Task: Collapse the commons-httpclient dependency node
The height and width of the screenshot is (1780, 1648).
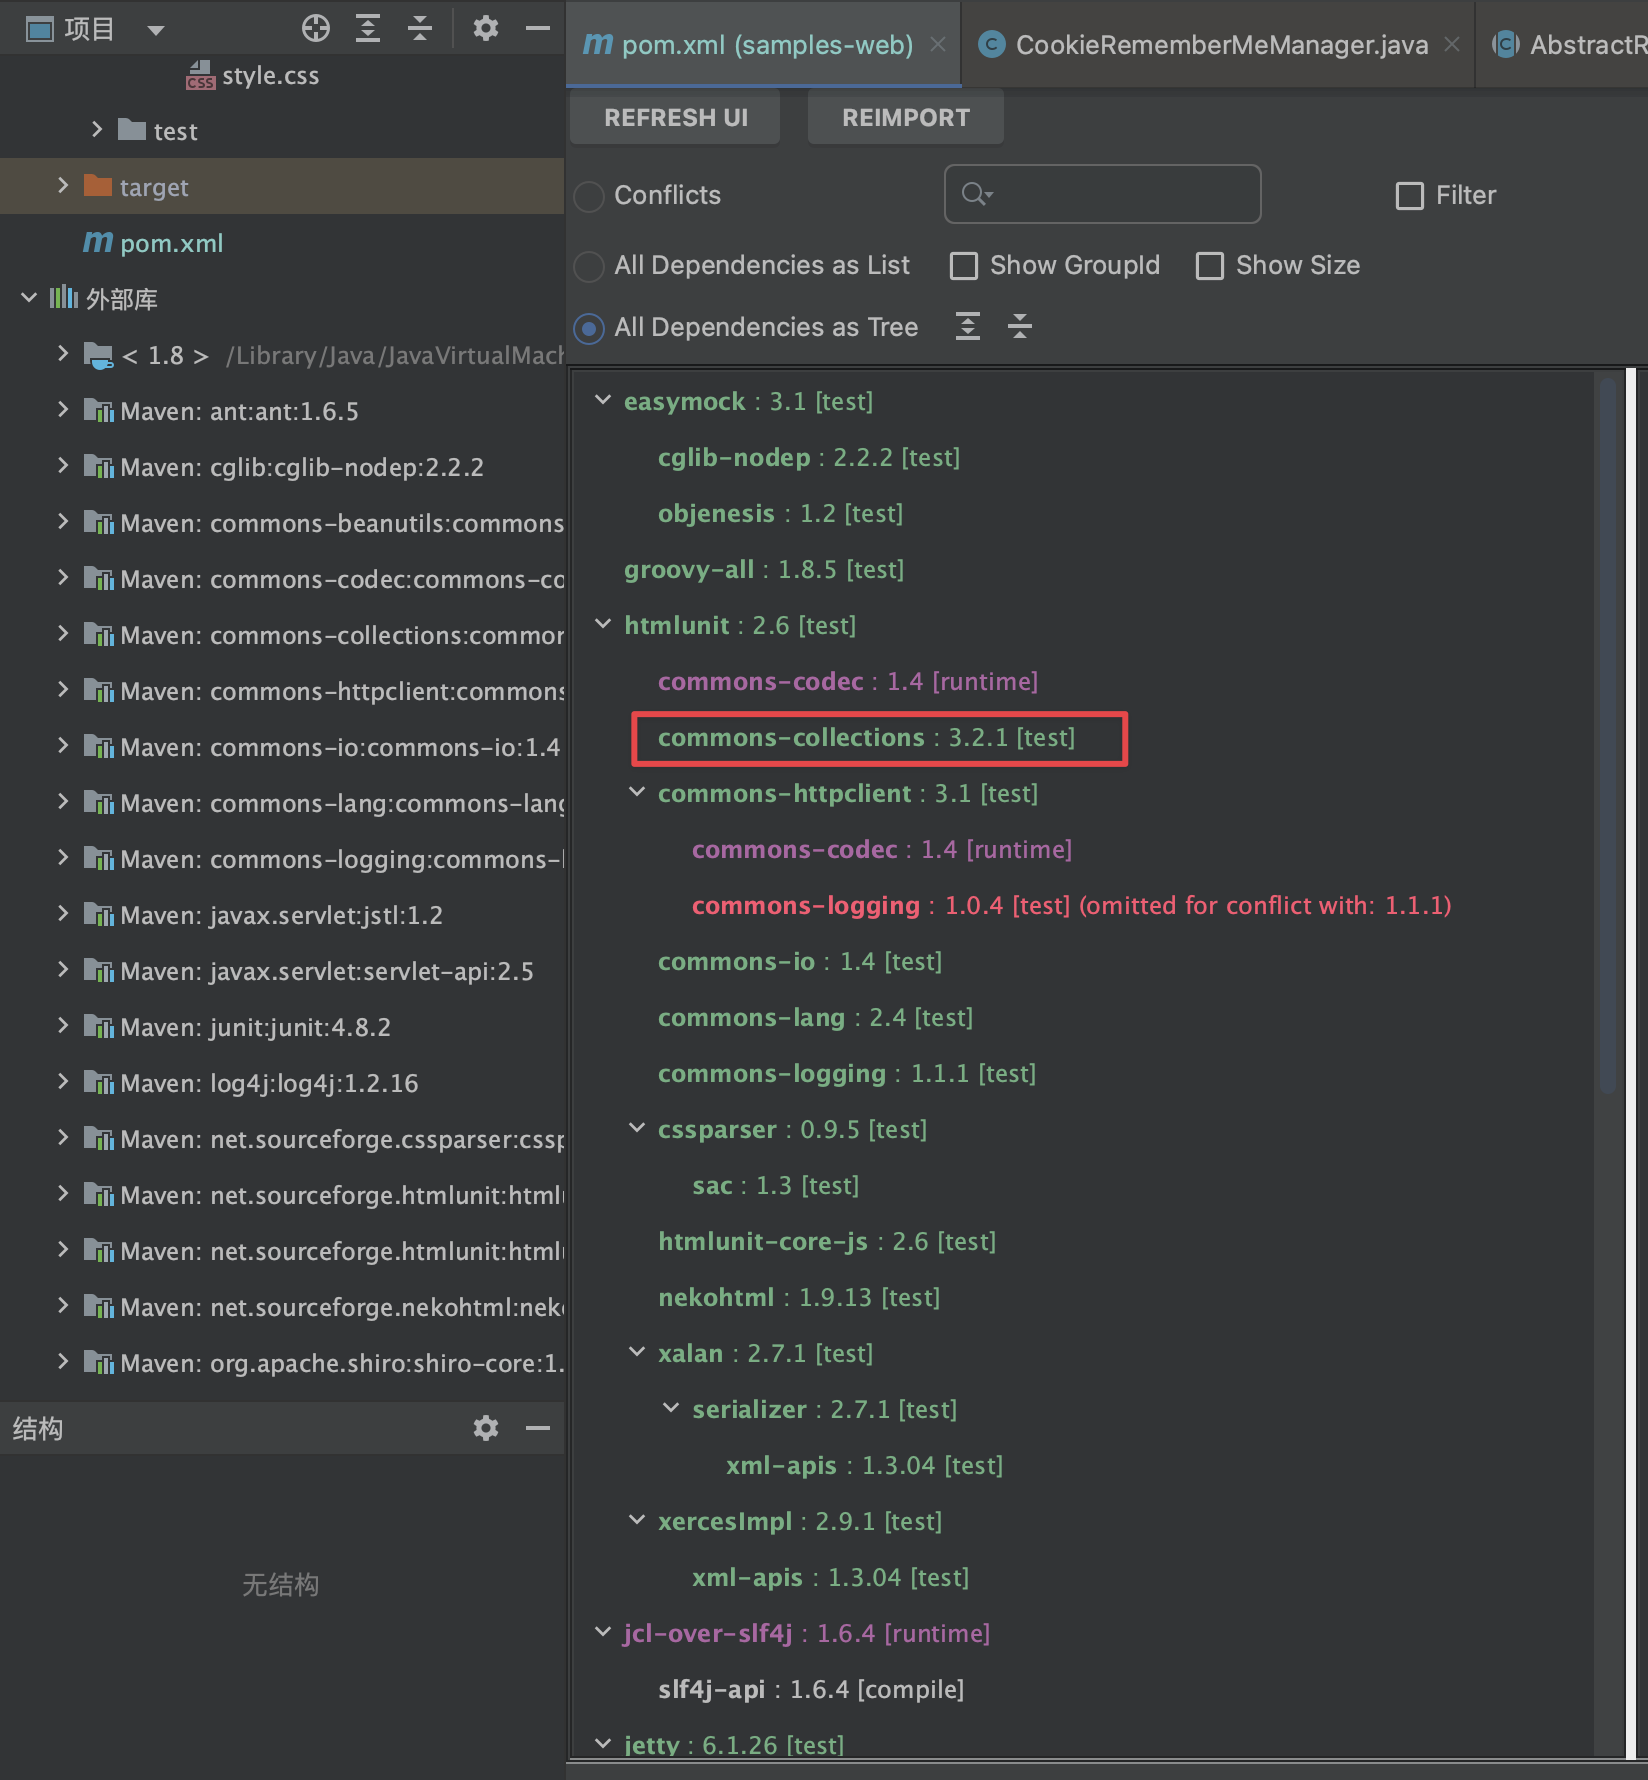Action: coord(637,792)
